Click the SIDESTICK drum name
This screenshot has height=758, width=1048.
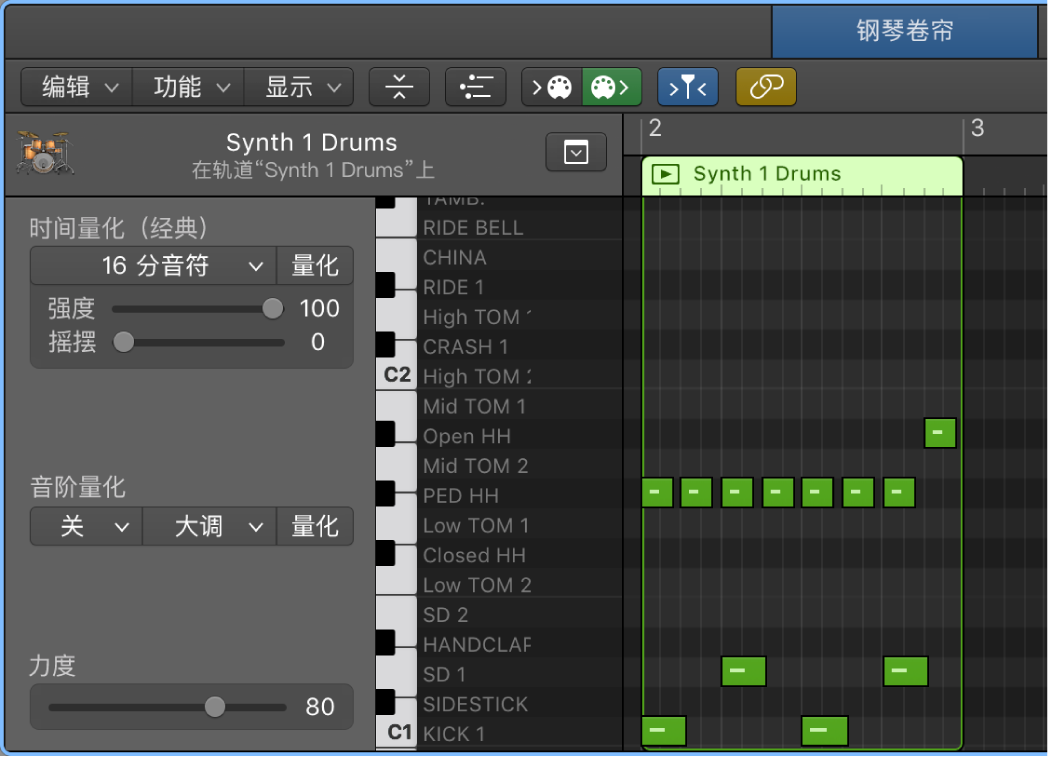coord(475,705)
